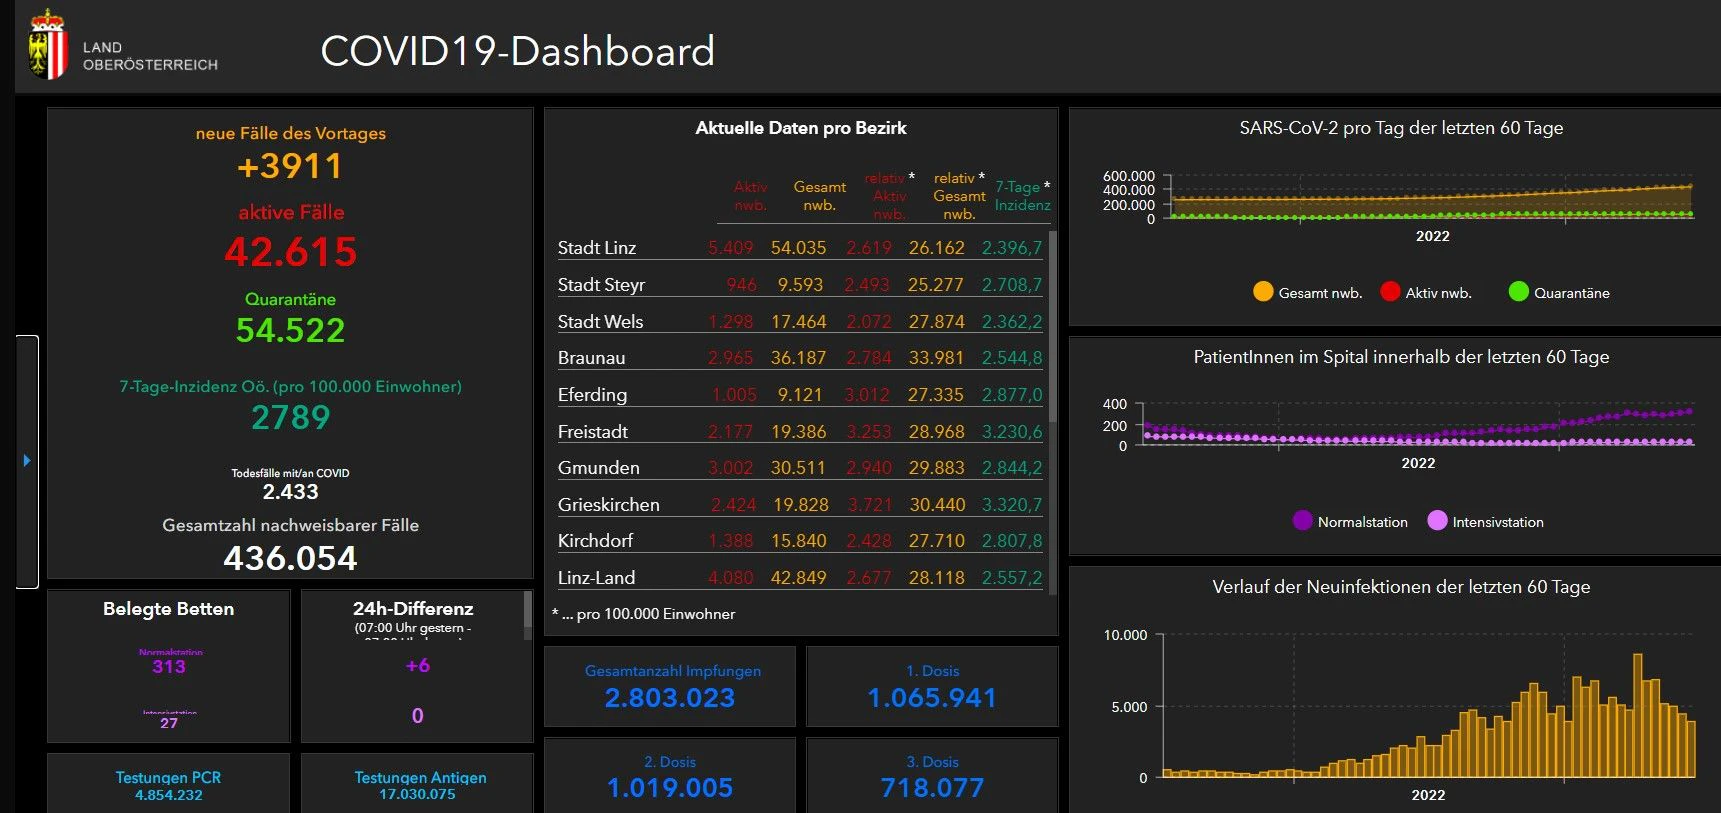Click the Quarantäne value 54.522
This screenshot has height=813, width=1721.
point(290,331)
